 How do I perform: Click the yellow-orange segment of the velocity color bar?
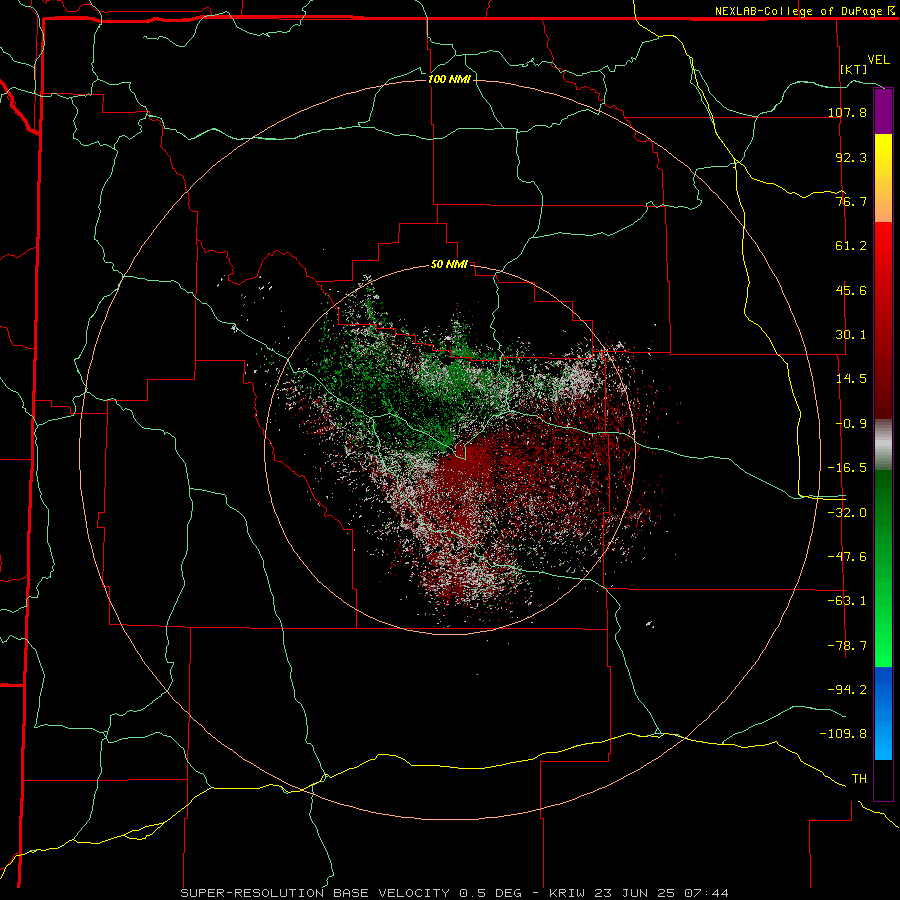pos(883,178)
